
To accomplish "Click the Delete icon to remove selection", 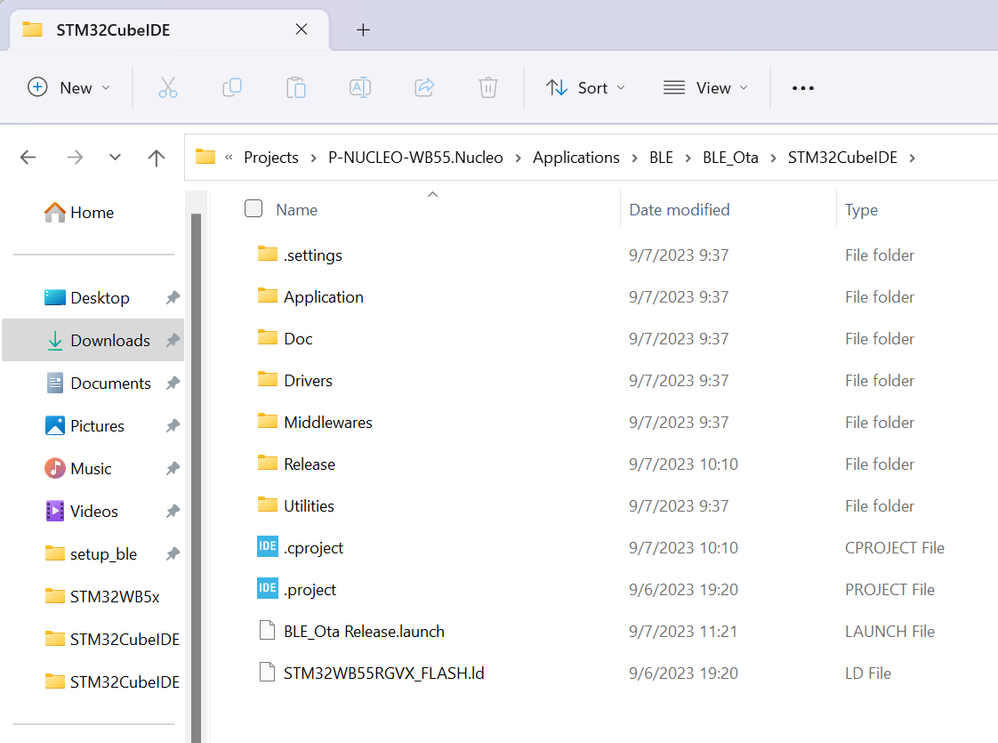I will (488, 88).
